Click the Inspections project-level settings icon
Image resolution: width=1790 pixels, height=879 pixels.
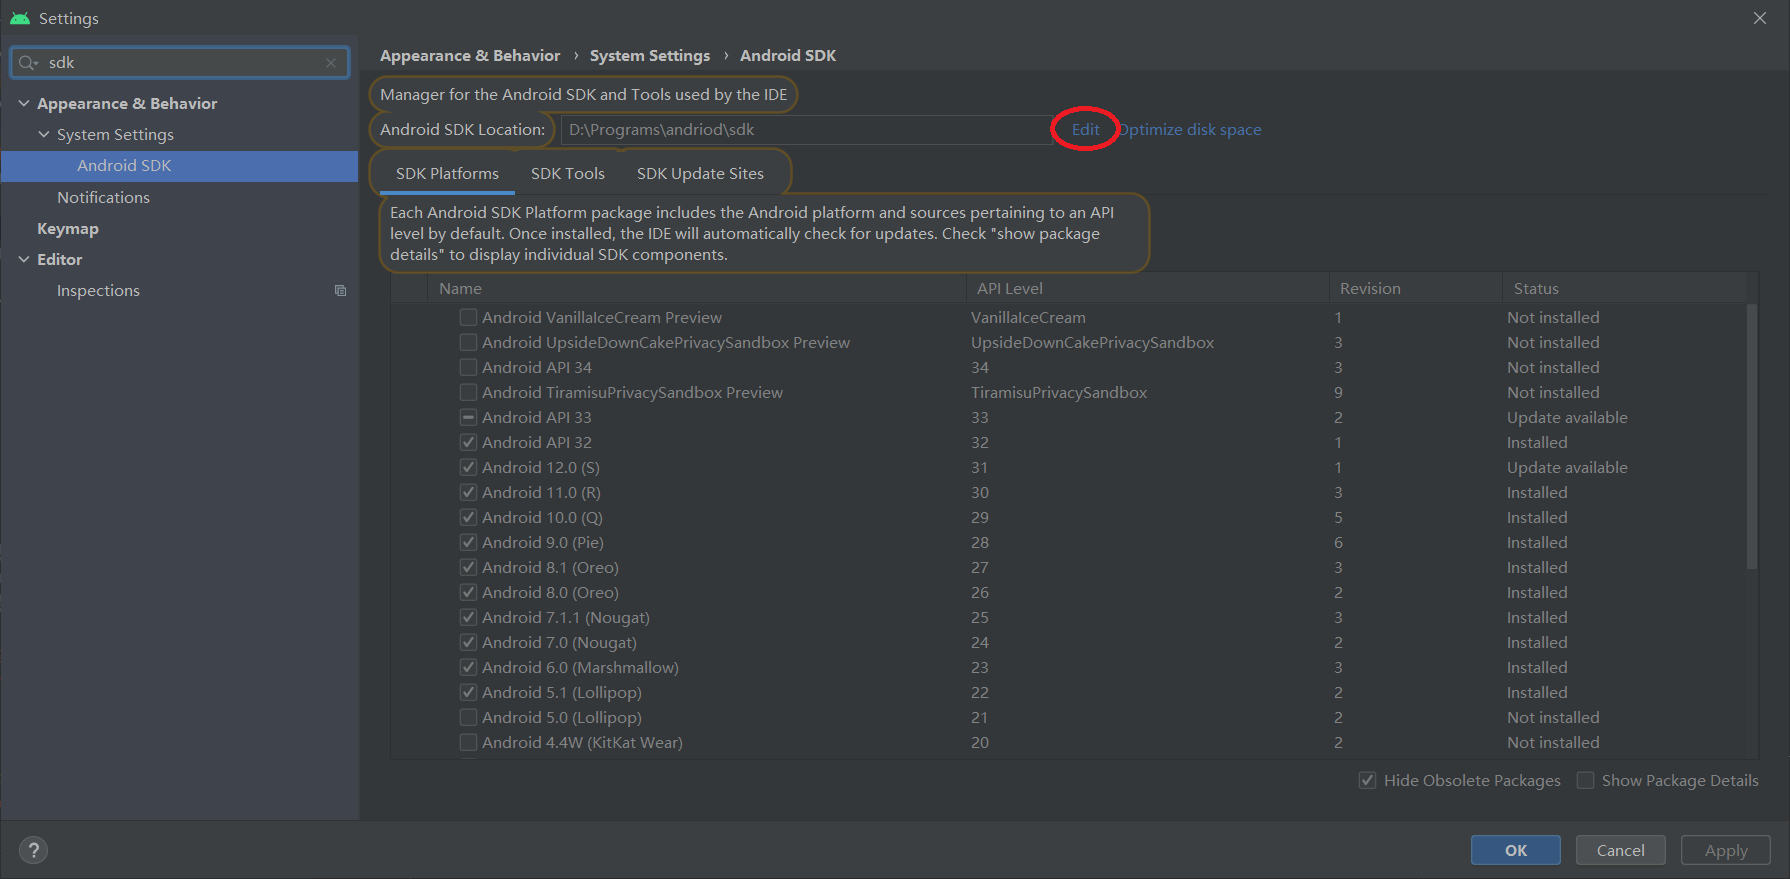(340, 291)
